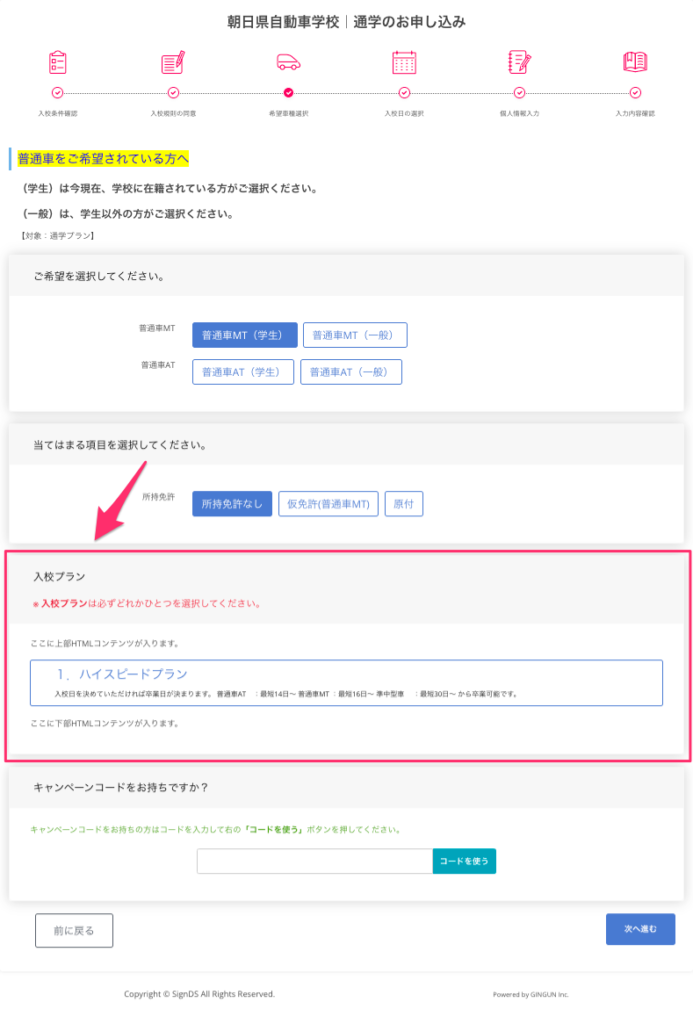Click the notepad icon for 個人情報入力
The height and width of the screenshot is (1024, 693).
pos(519,62)
